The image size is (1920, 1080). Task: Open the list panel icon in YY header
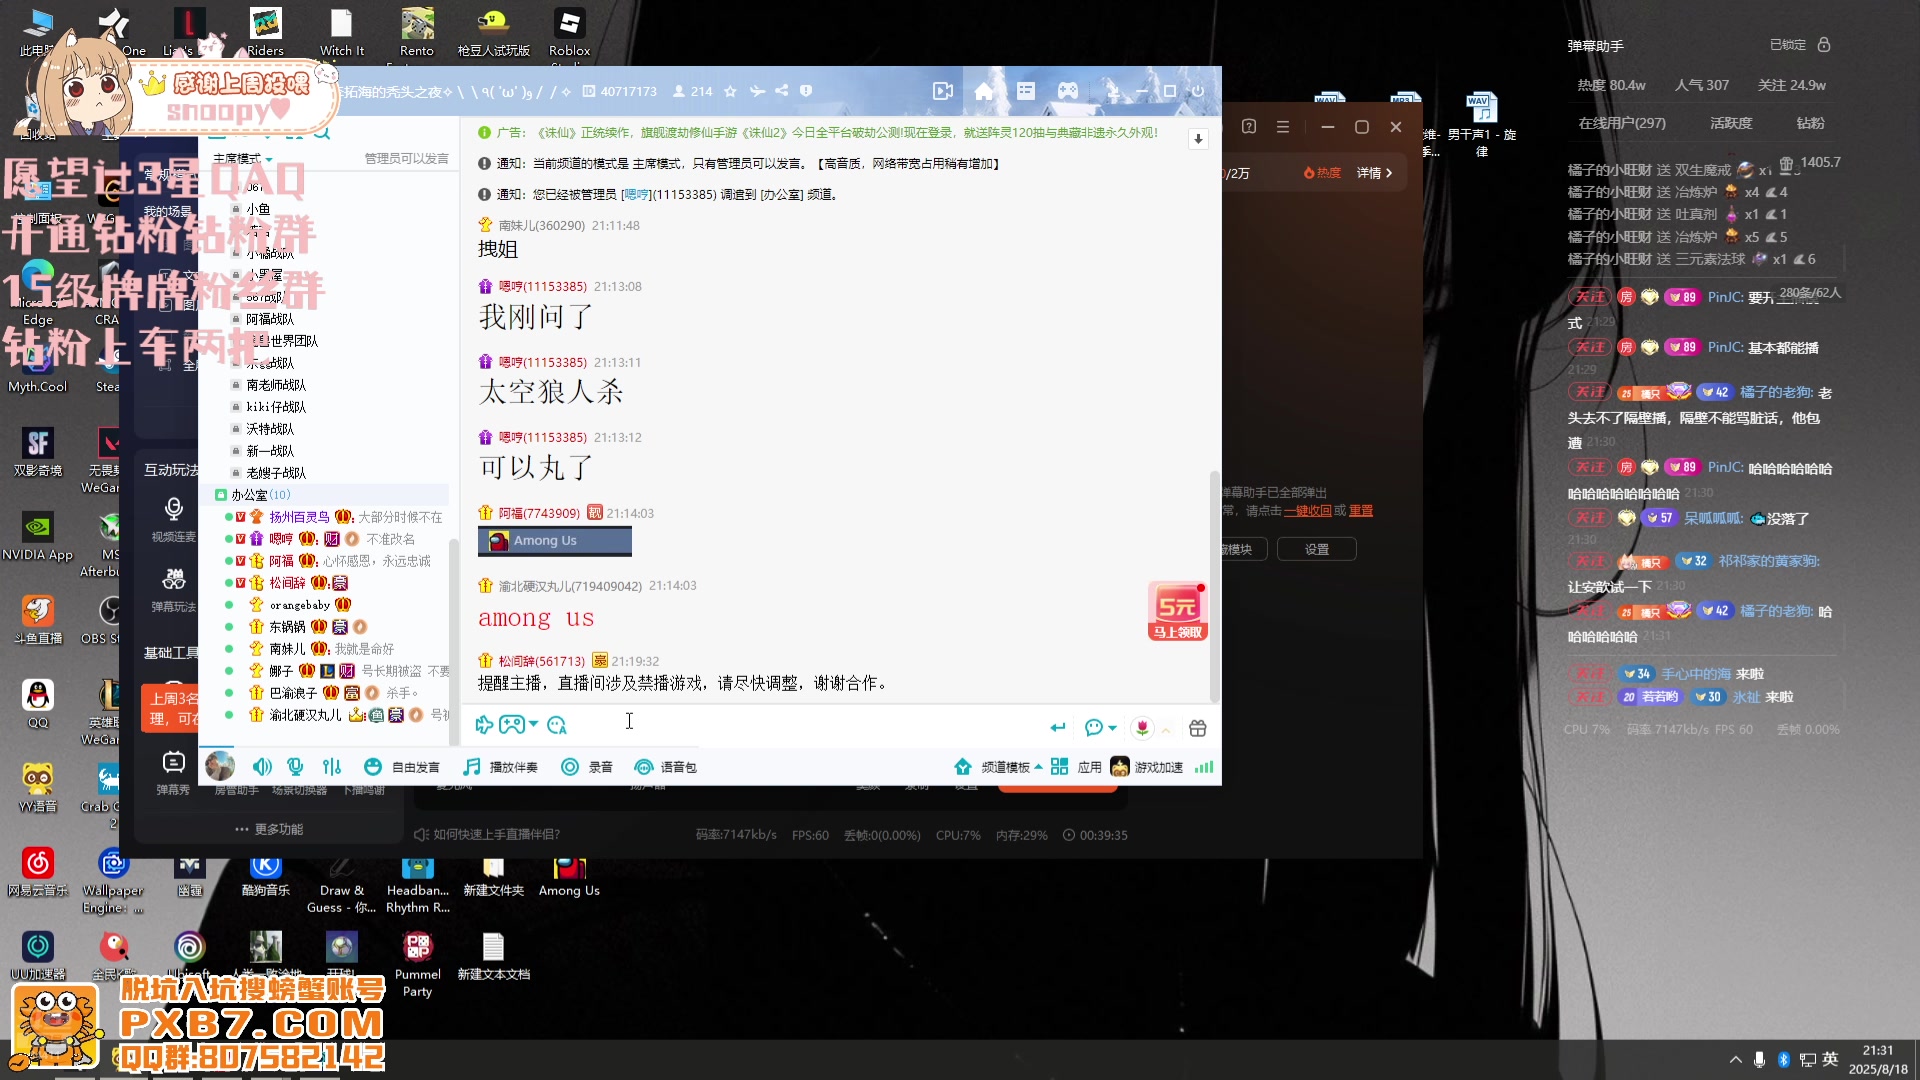(1026, 91)
